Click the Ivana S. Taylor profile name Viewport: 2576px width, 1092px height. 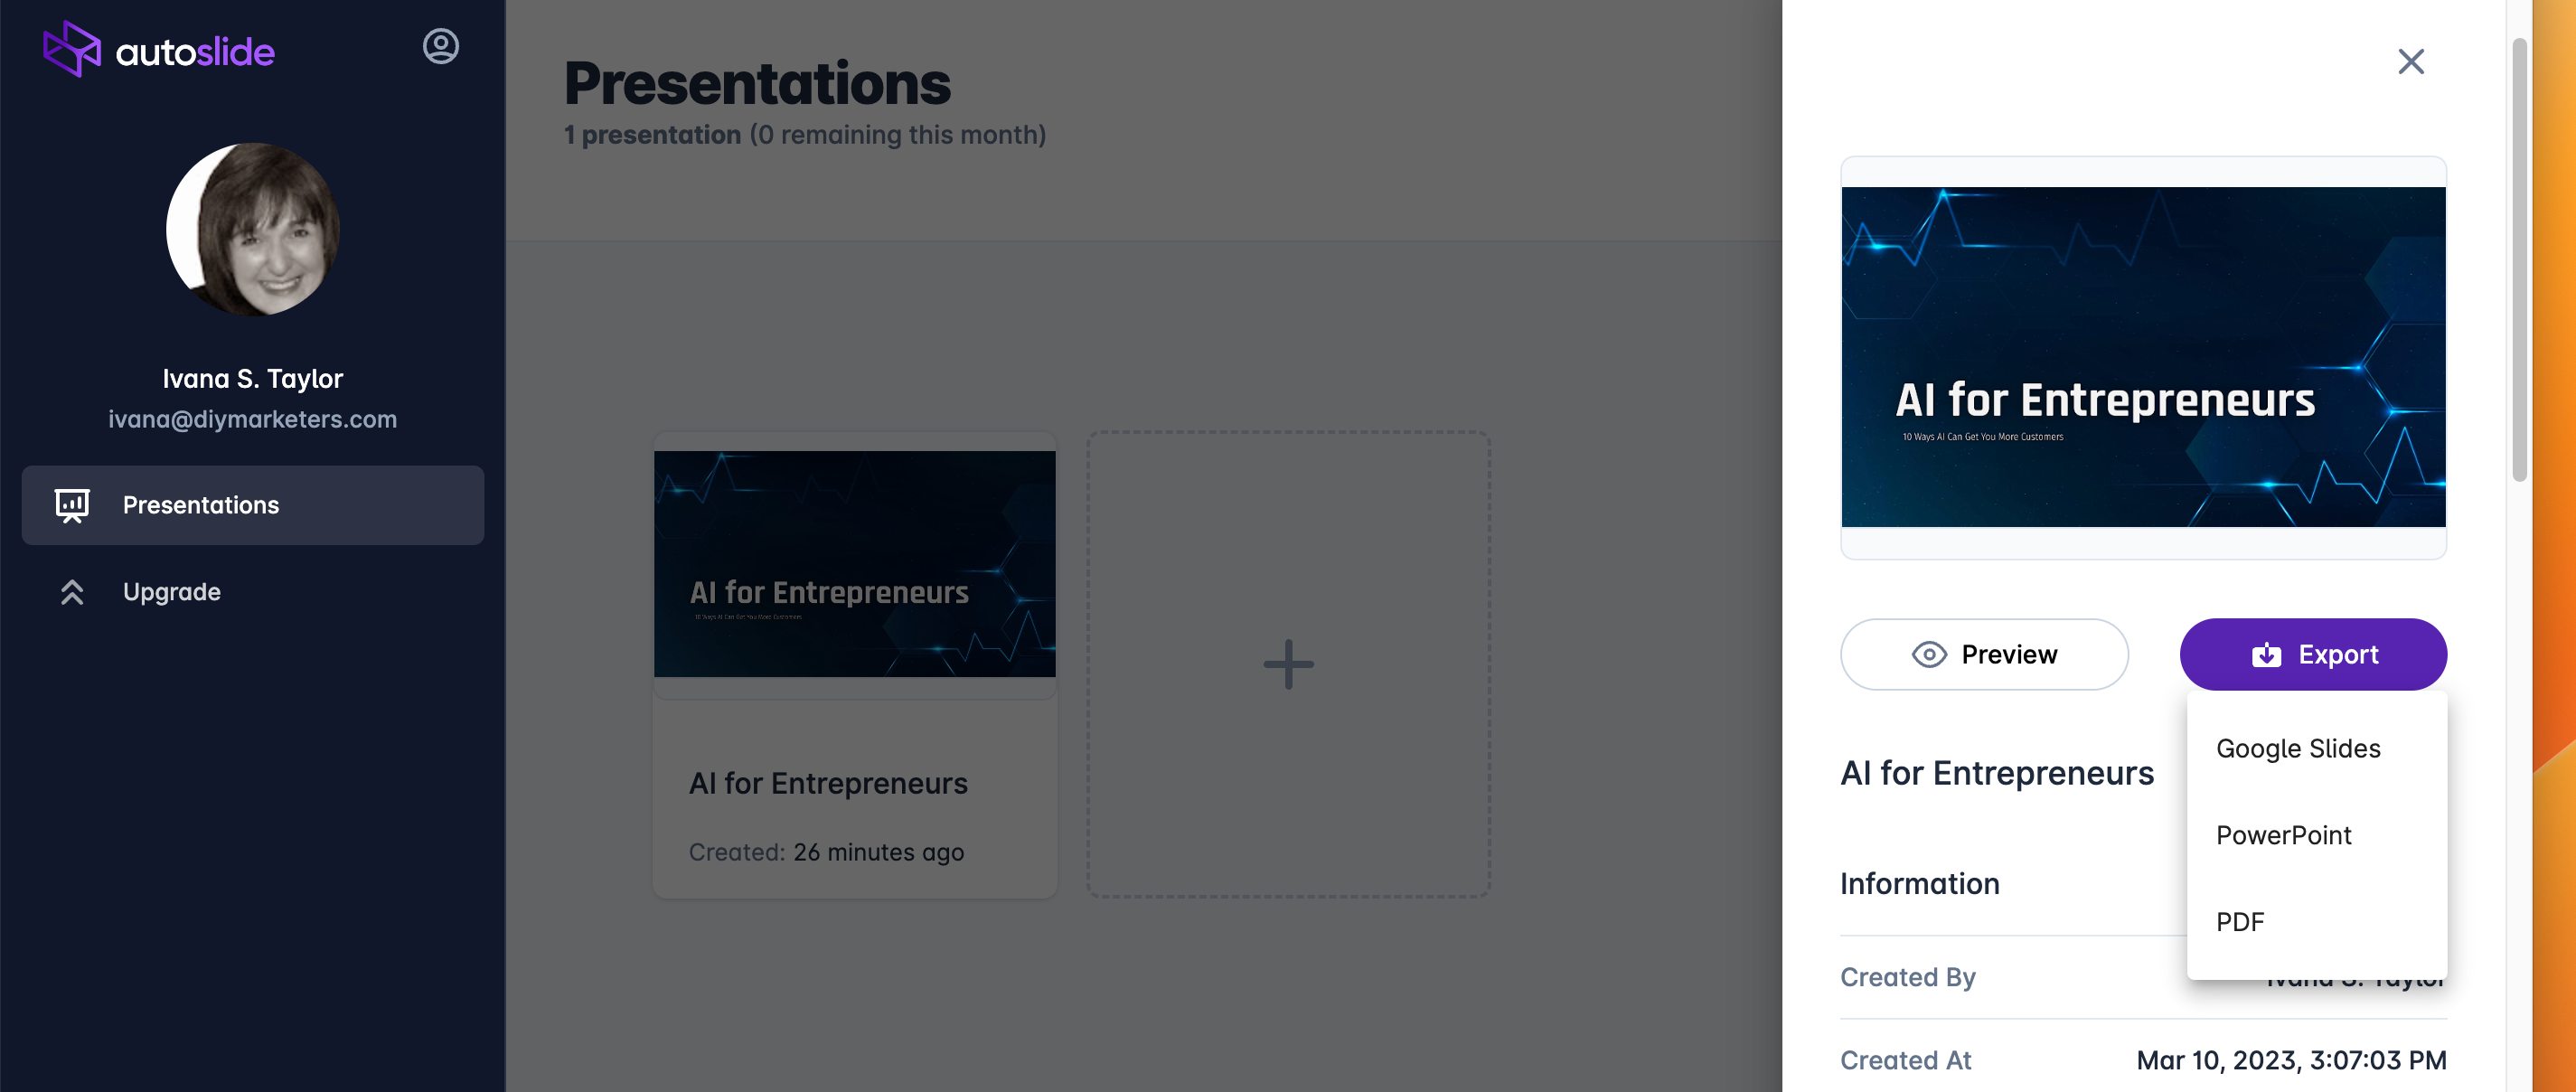[x=253, y=378]
